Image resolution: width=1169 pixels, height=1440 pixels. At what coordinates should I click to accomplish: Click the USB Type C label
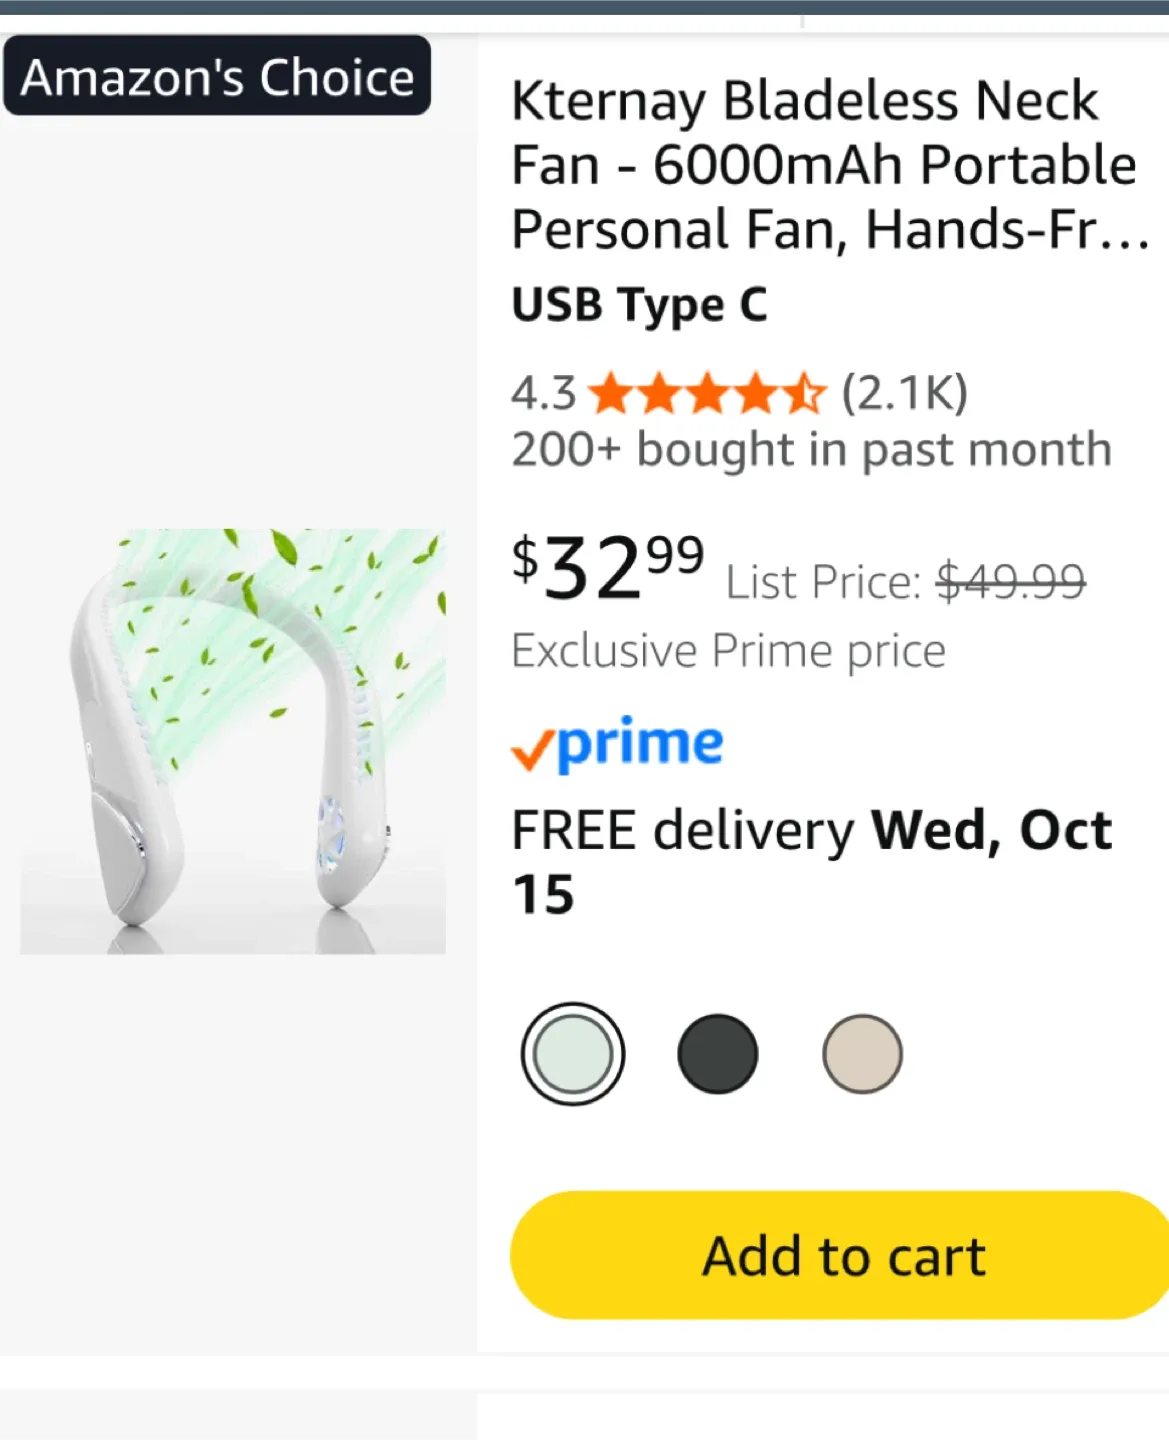point(639,305)
